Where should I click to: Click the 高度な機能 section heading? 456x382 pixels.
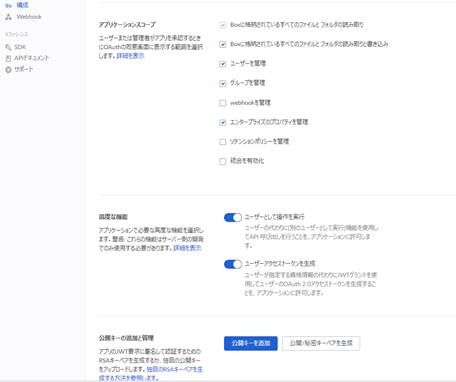tap(113, 217)
